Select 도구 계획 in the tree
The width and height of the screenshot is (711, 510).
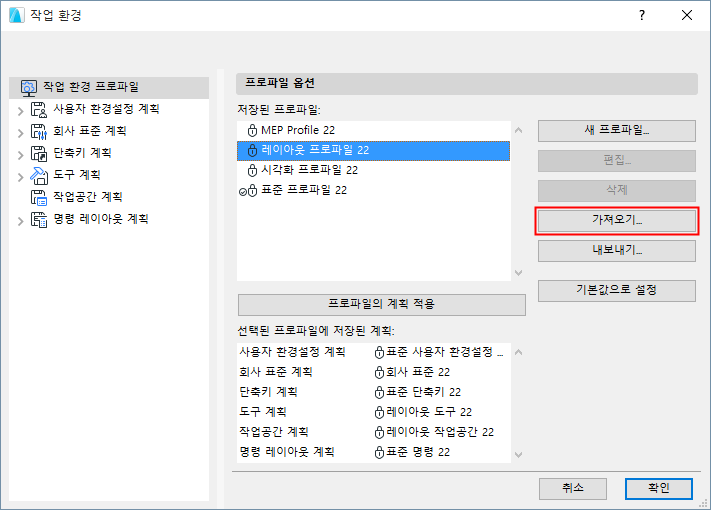click(77, 175)
